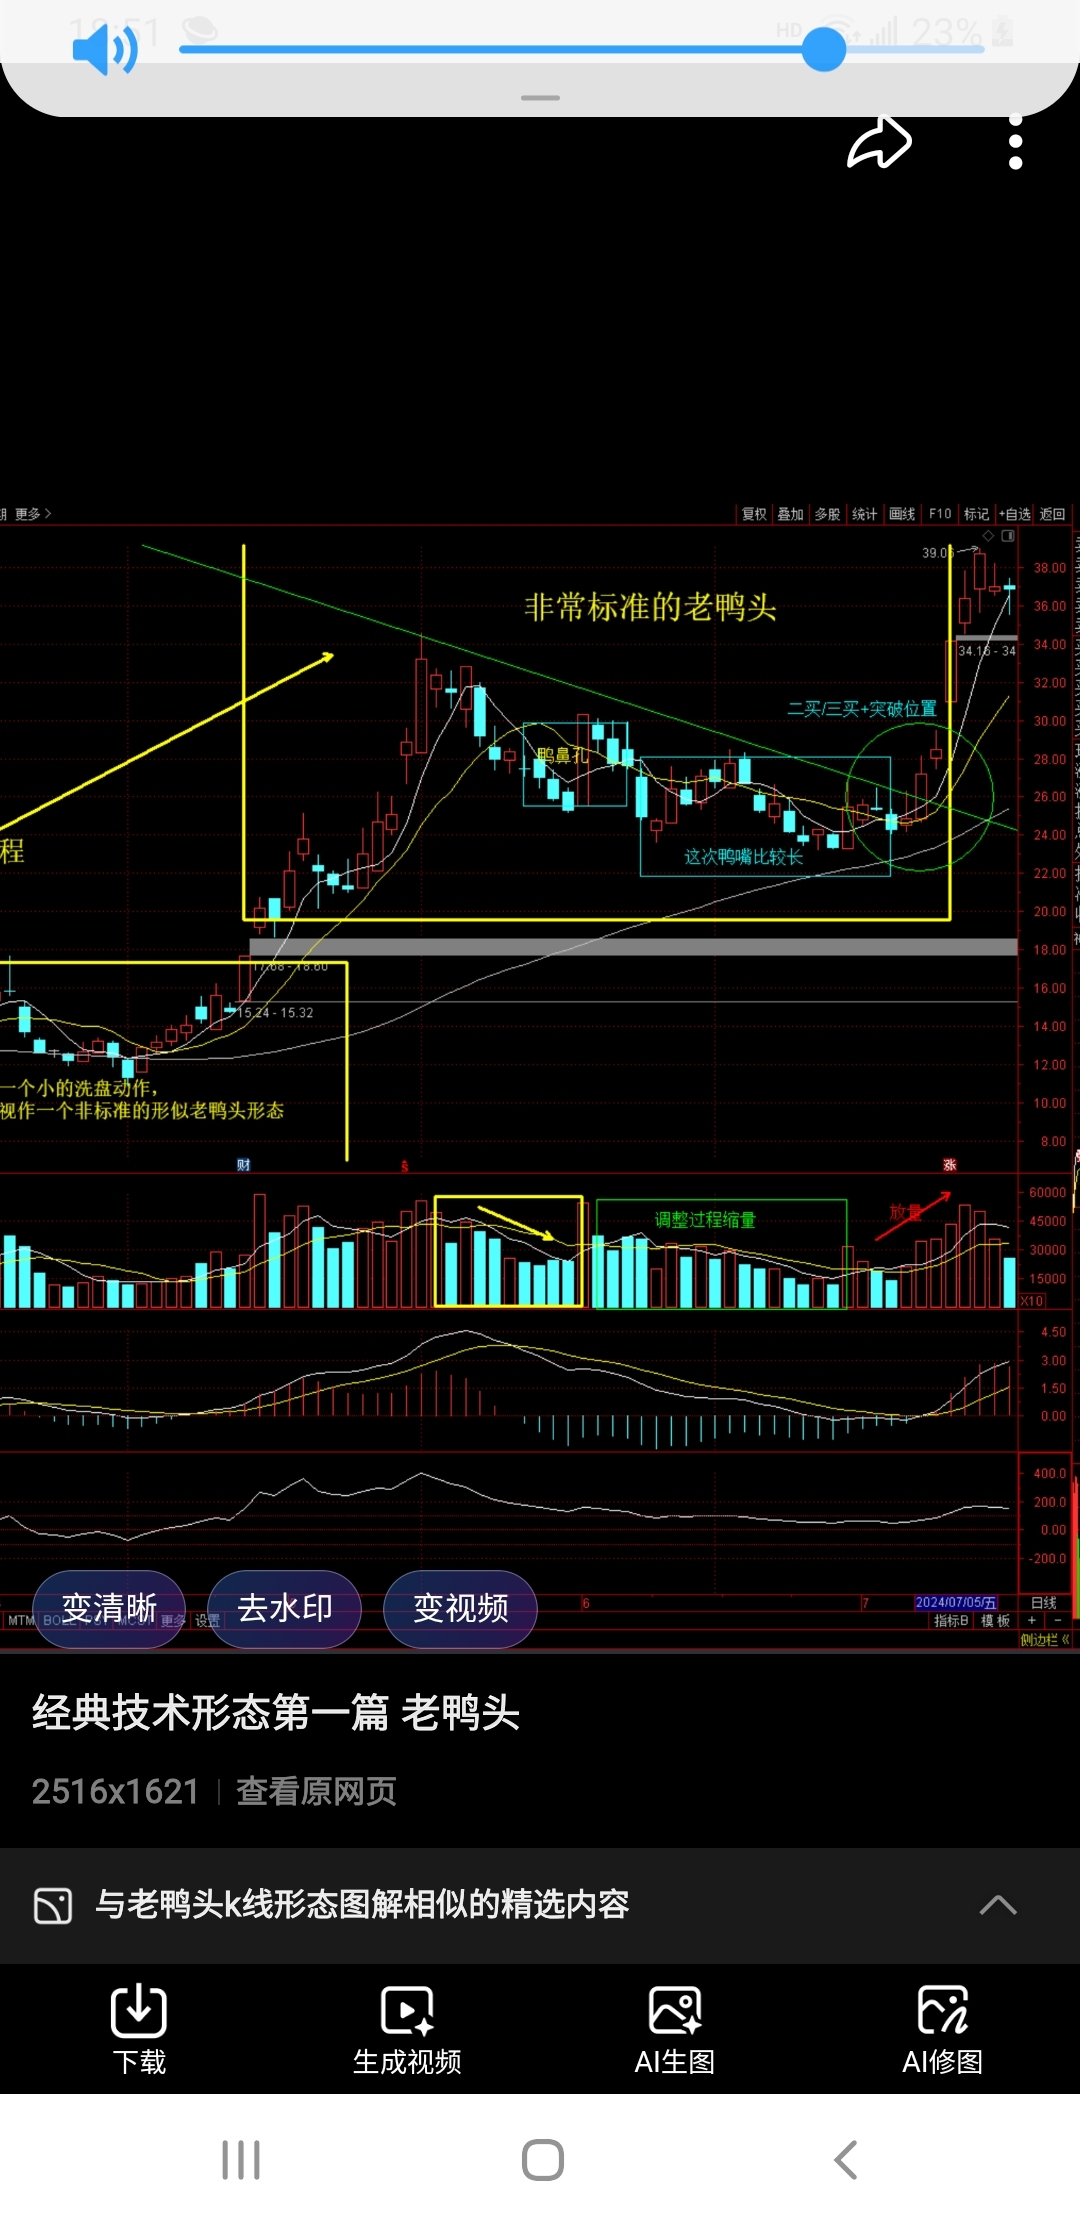Tap the Android back button

click(x=846, y=2160)
